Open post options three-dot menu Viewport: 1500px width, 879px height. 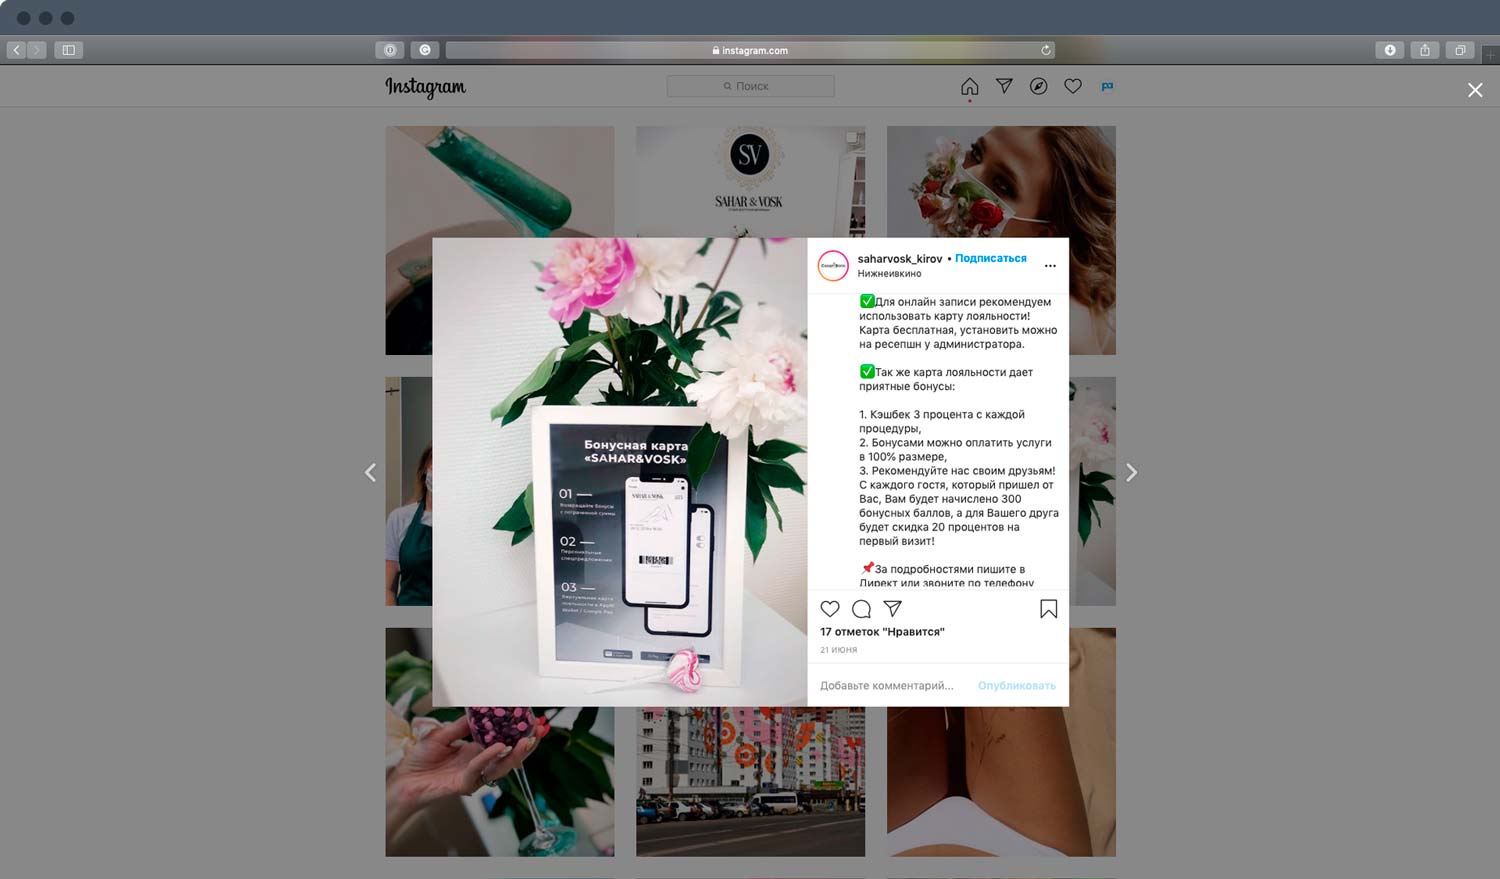click(1050, 266)
